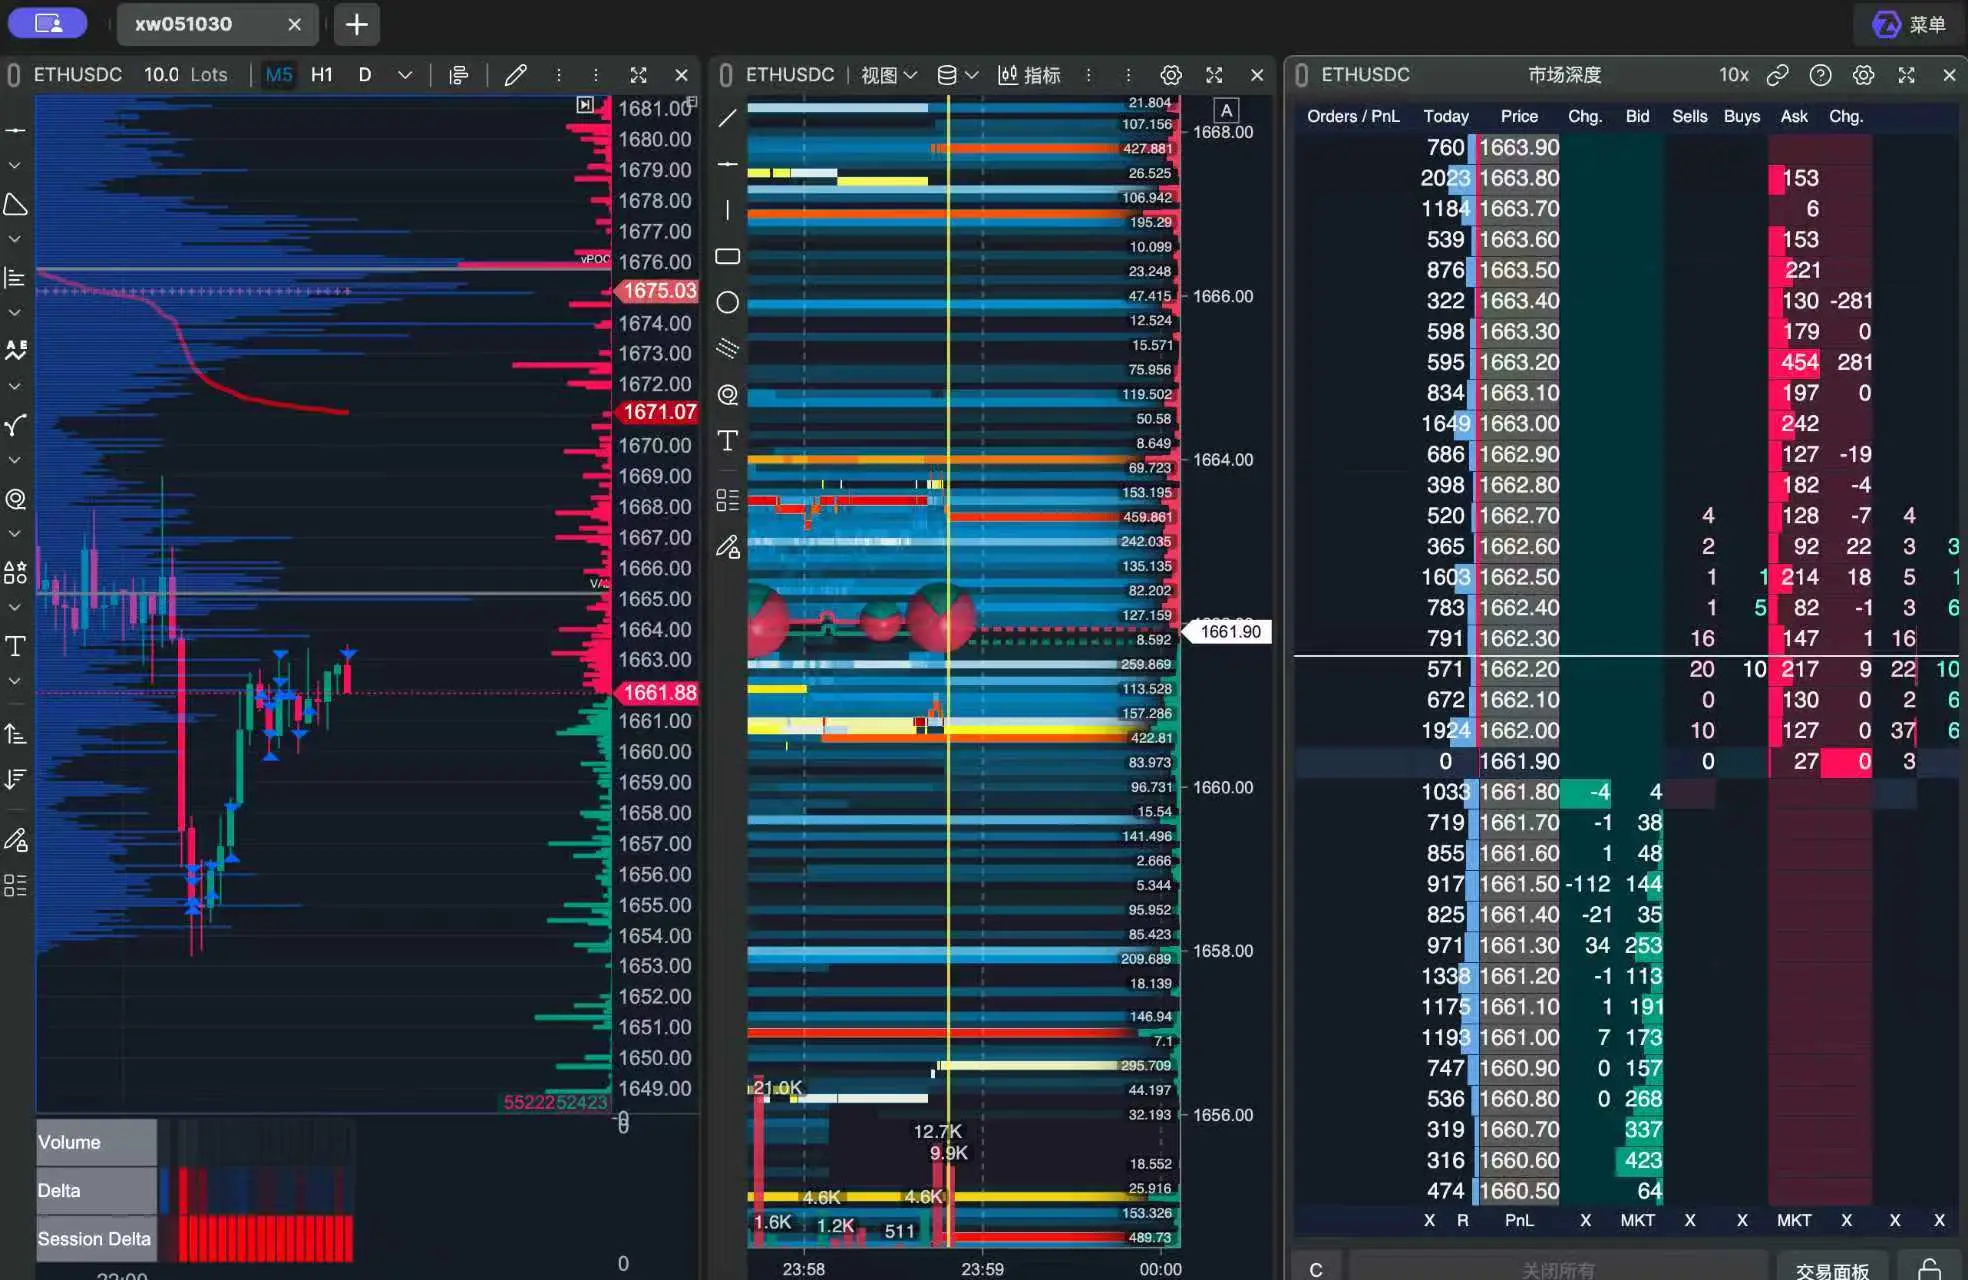Open market depth settings gear
This screenshot has height=1280, width=1968.
(1863, 75)
